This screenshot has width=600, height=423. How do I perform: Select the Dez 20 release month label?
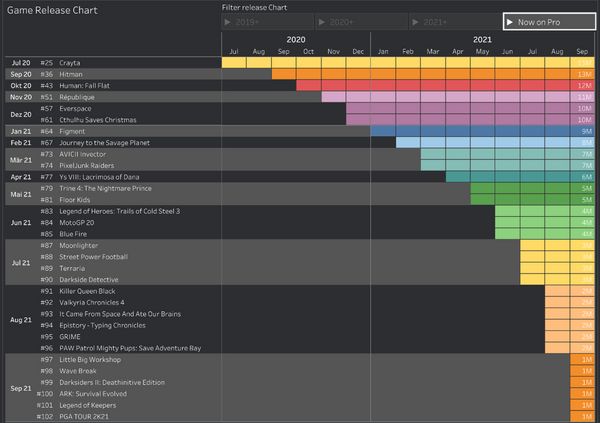[21, 114]
